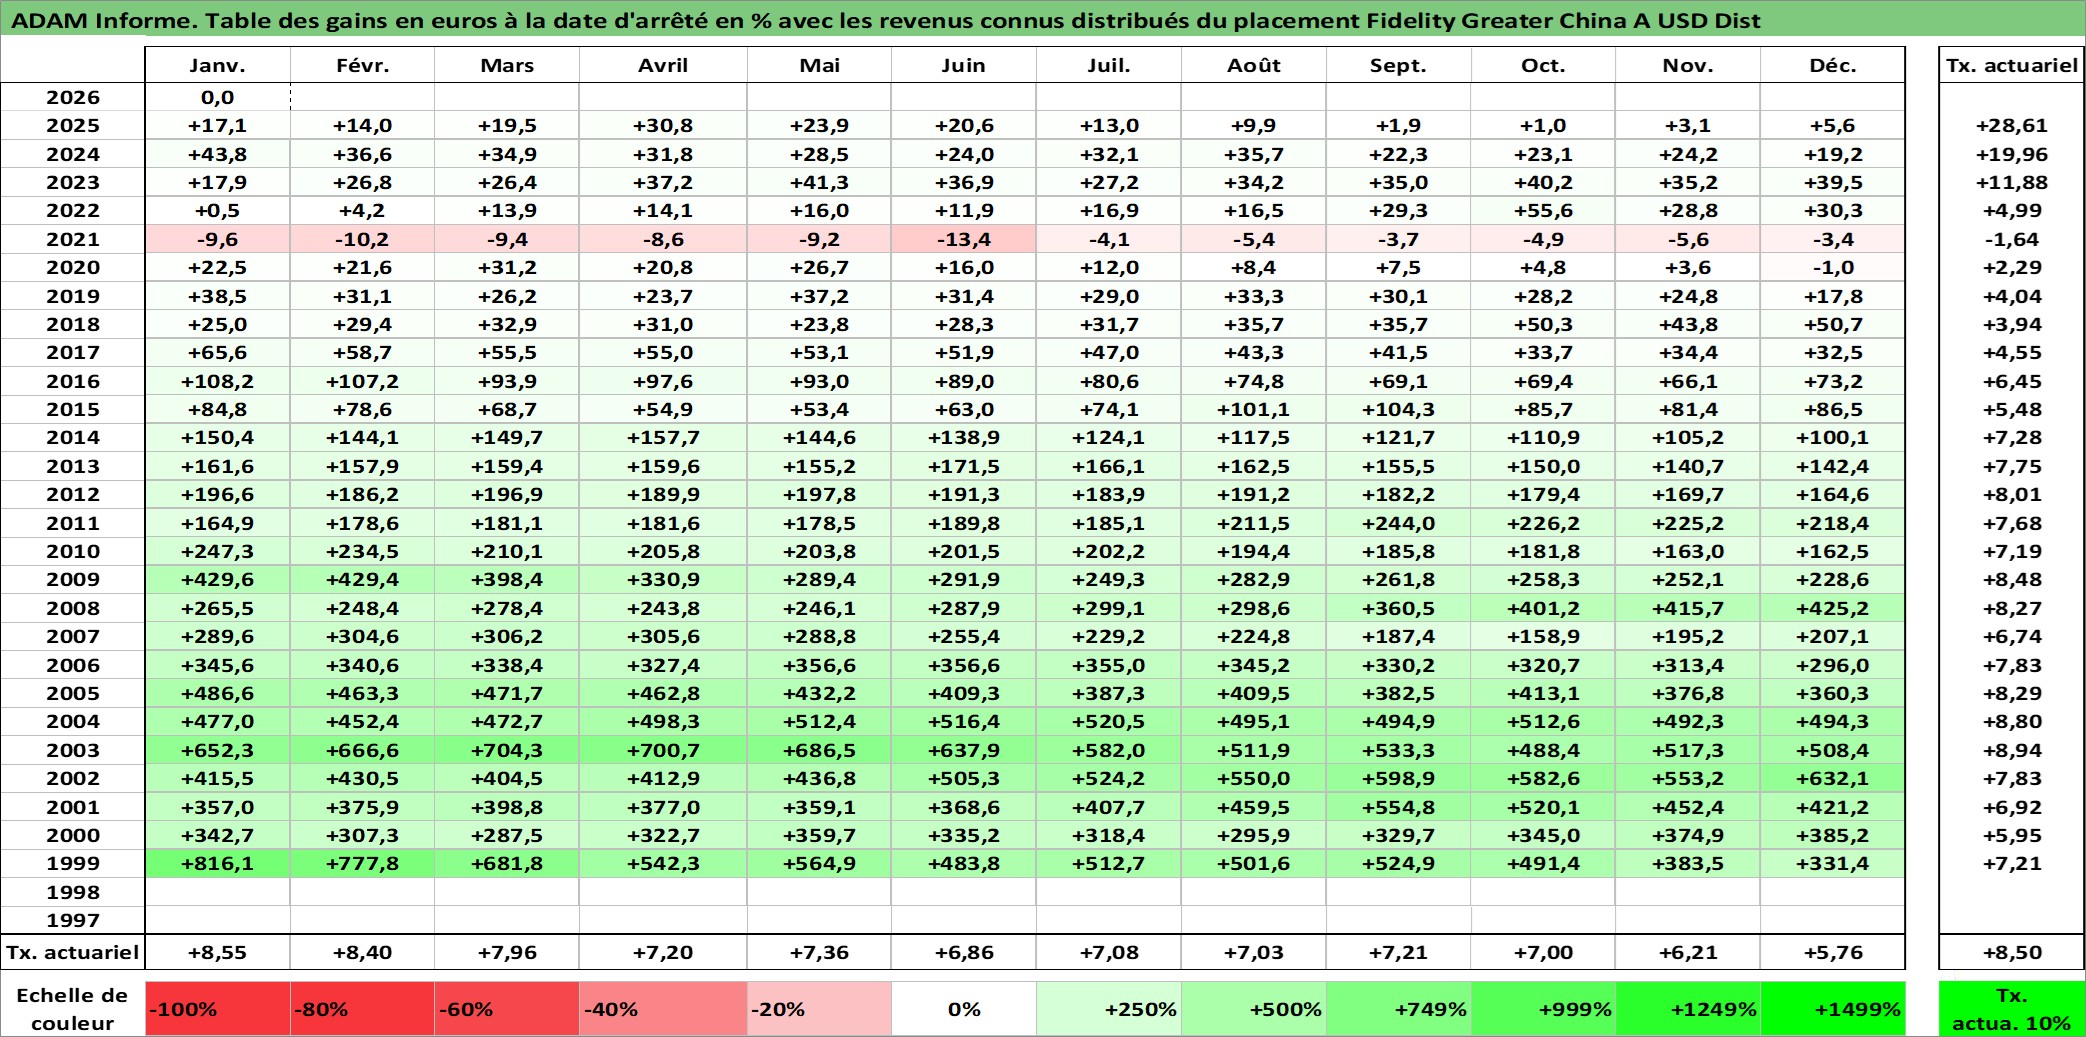Select the +520,5 cell in 2004
The width and height of the screenshot is (2086, 1037).
[1108, 721]
